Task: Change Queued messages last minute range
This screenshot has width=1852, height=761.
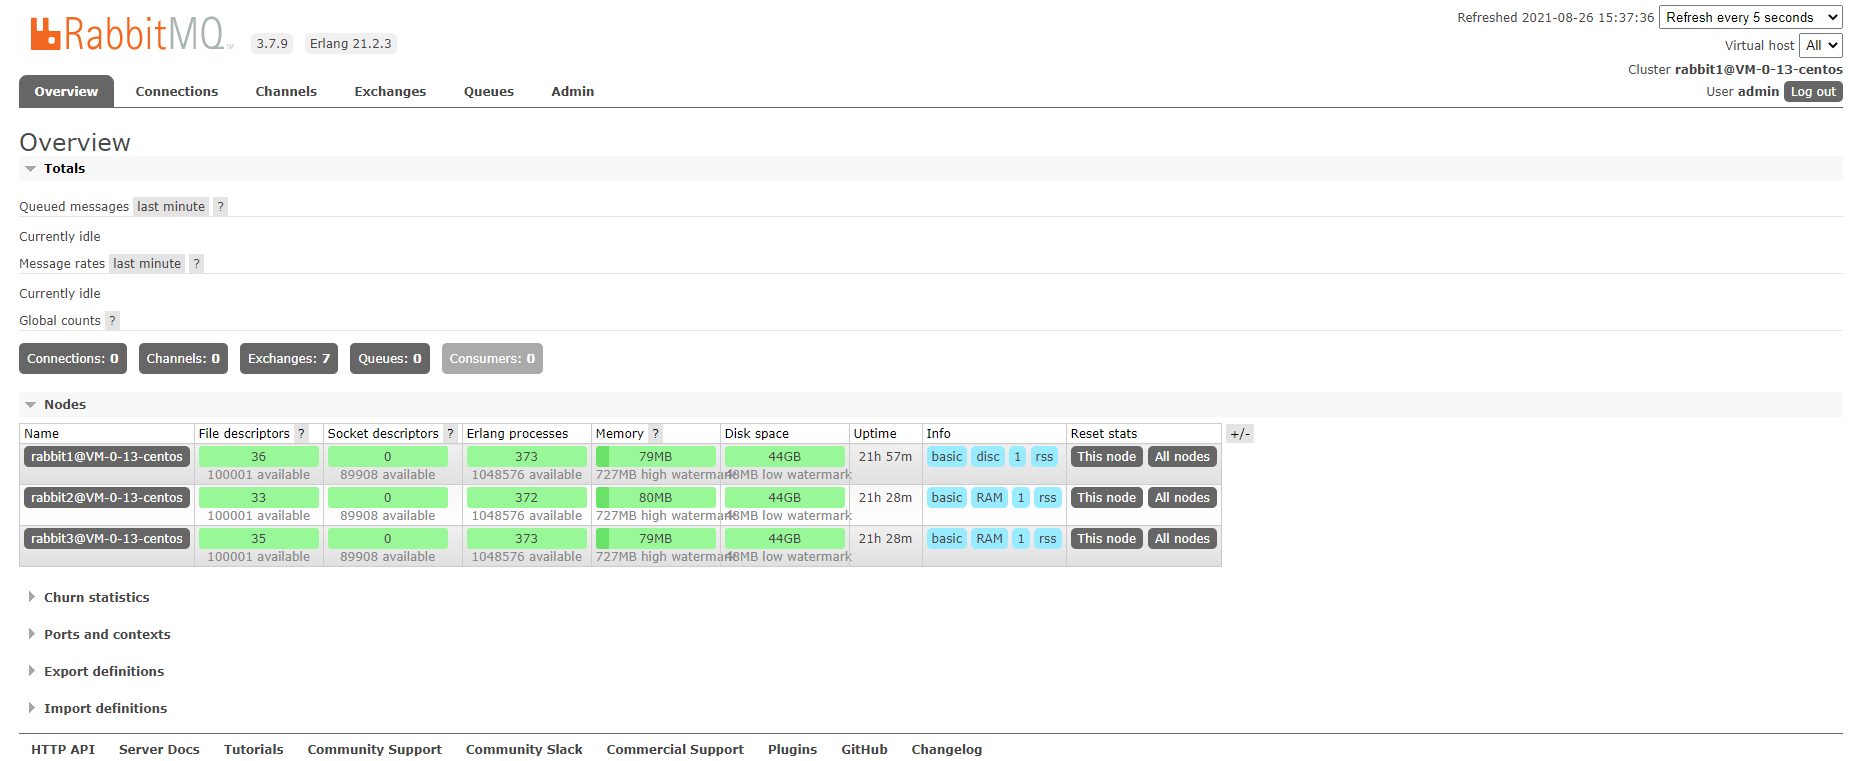Action: [171, 207]
